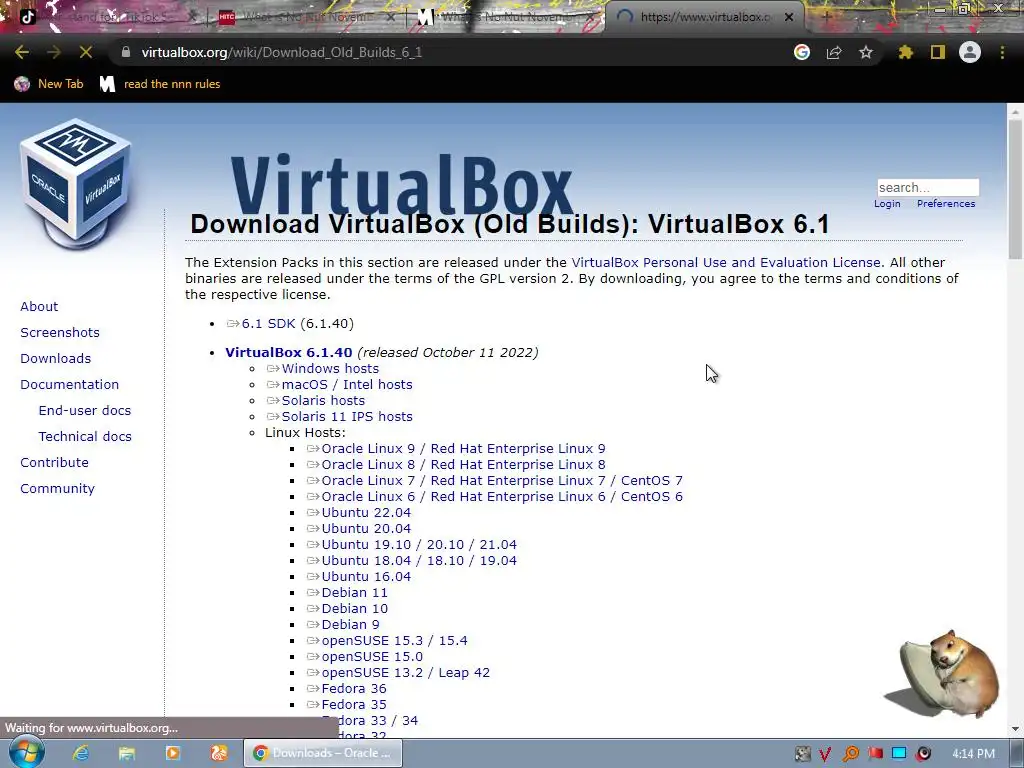Download the 6.1 SDK link

268,324
